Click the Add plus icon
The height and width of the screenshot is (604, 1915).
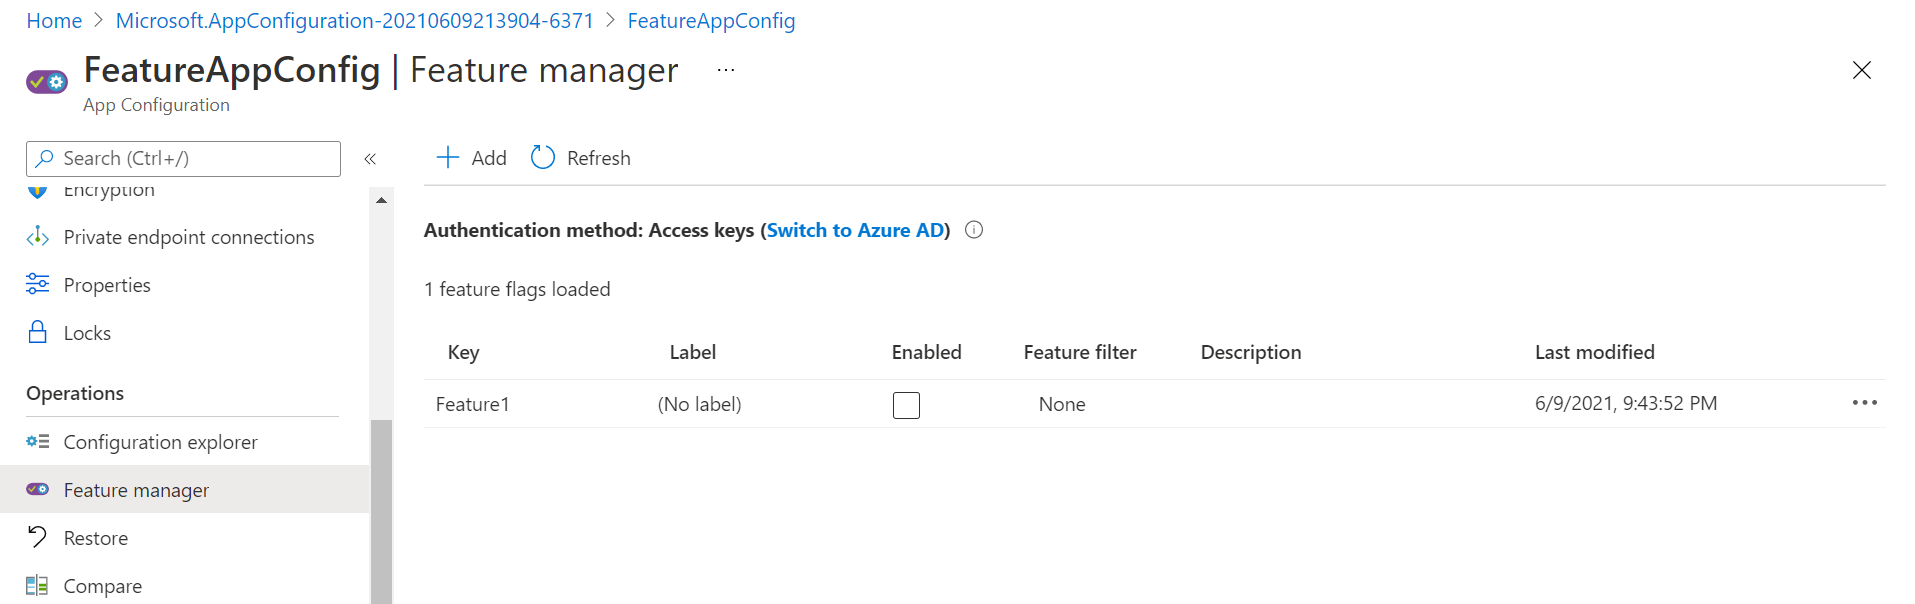(x=447, y=158)
